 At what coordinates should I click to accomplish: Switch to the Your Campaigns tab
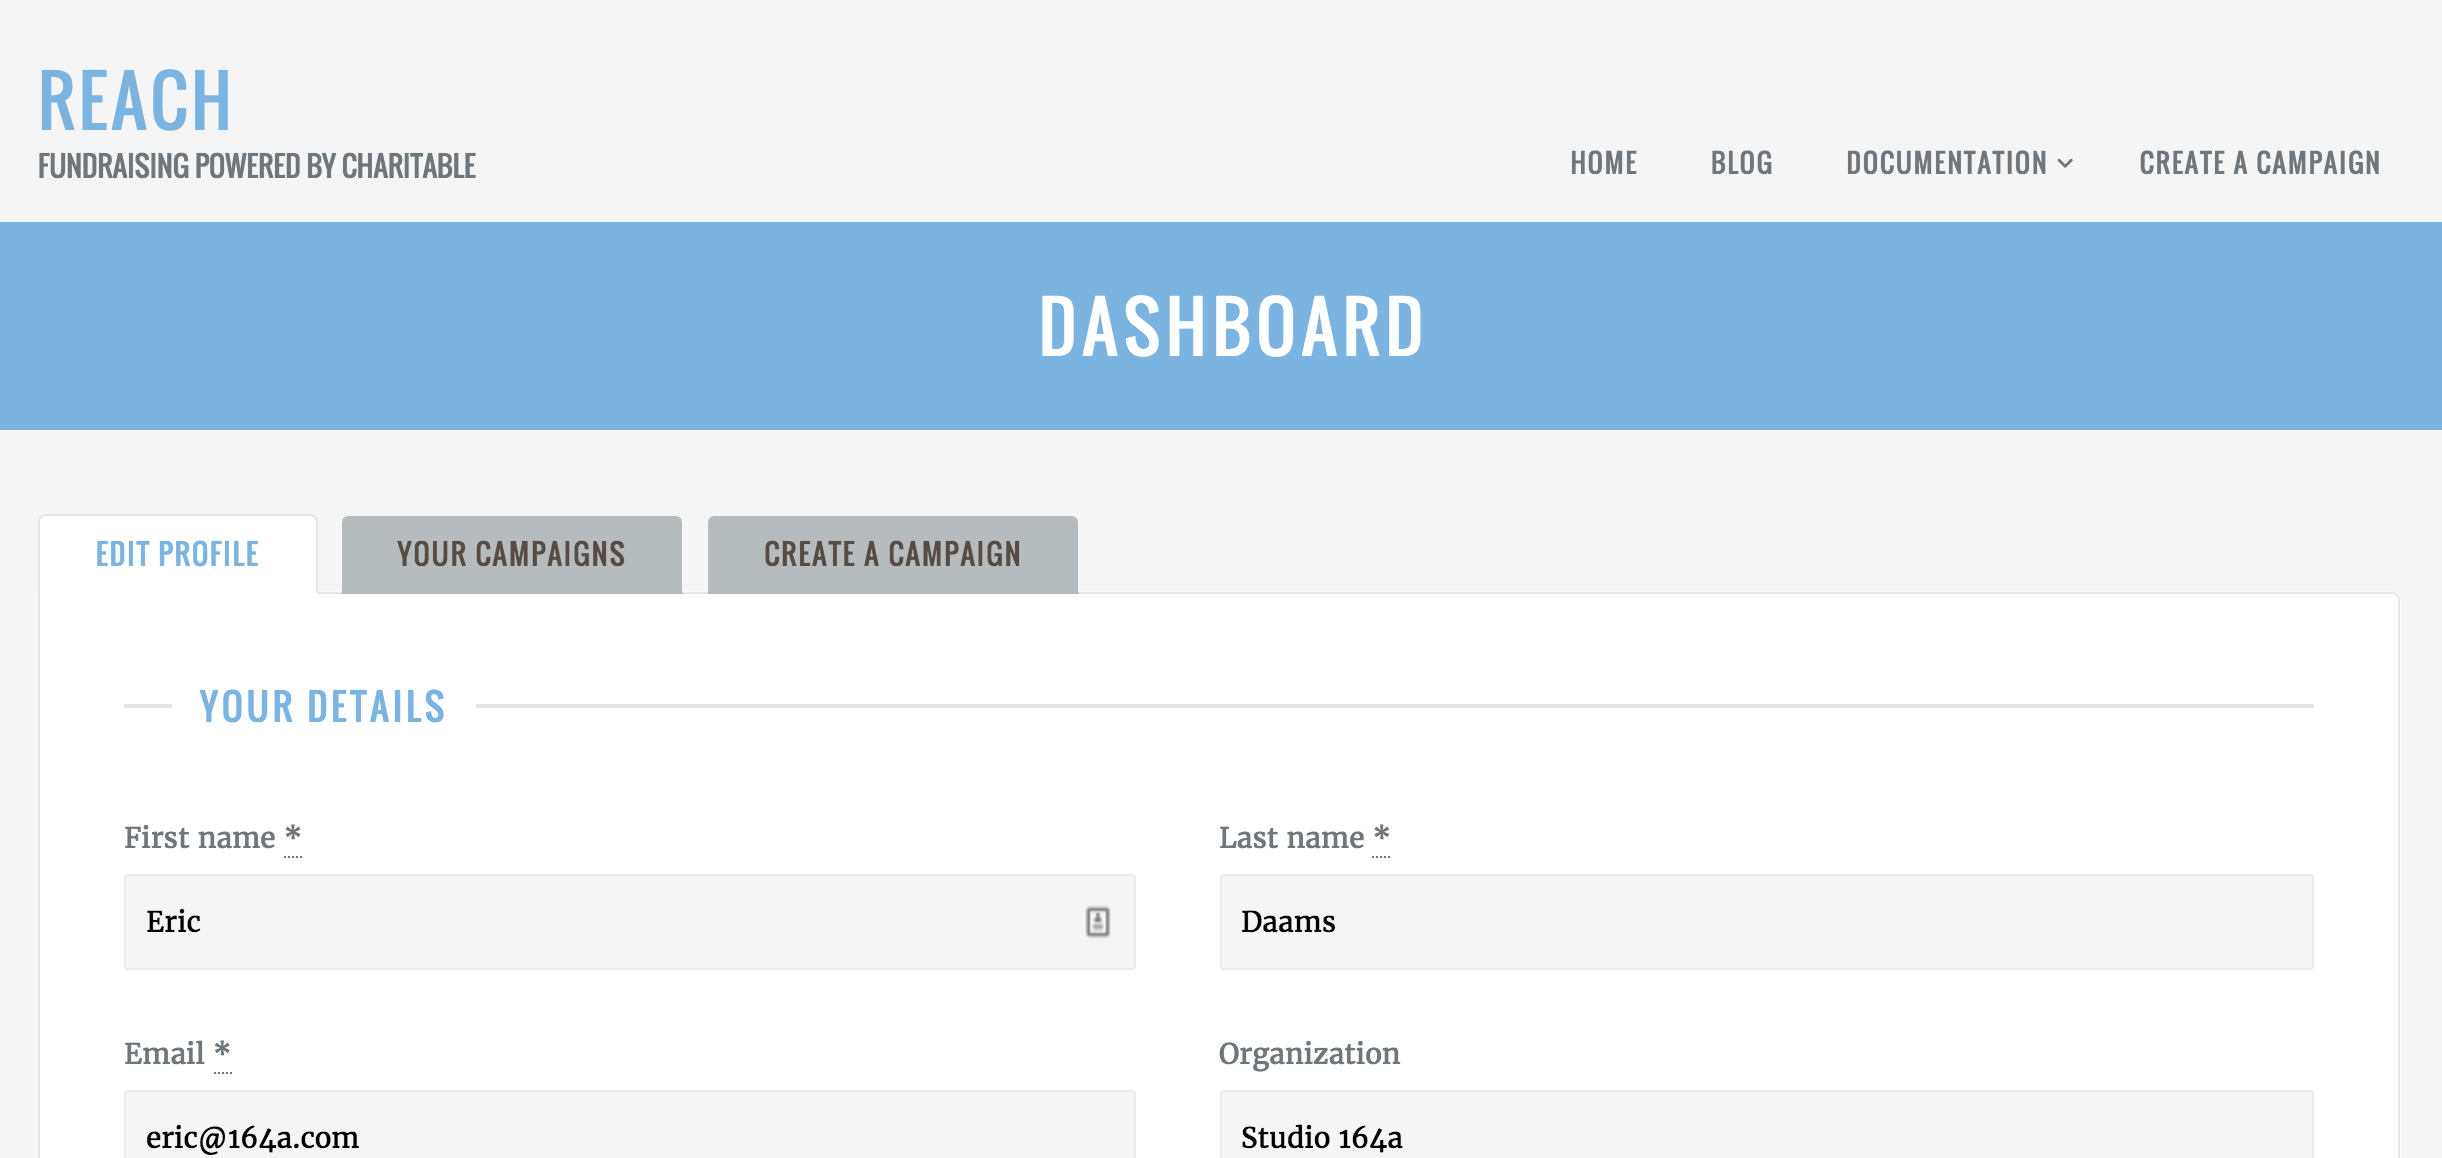511,554
